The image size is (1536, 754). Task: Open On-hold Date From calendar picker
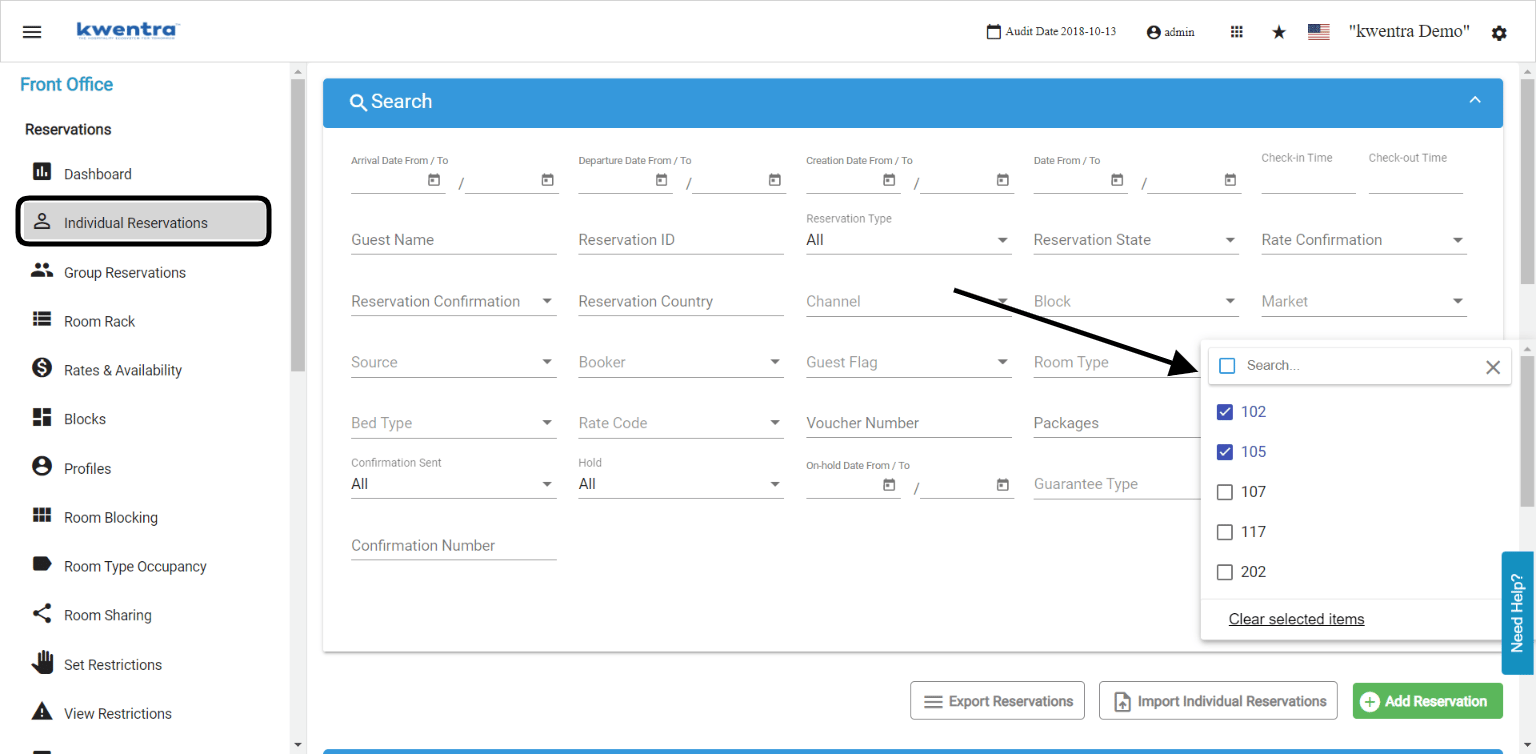889,485
